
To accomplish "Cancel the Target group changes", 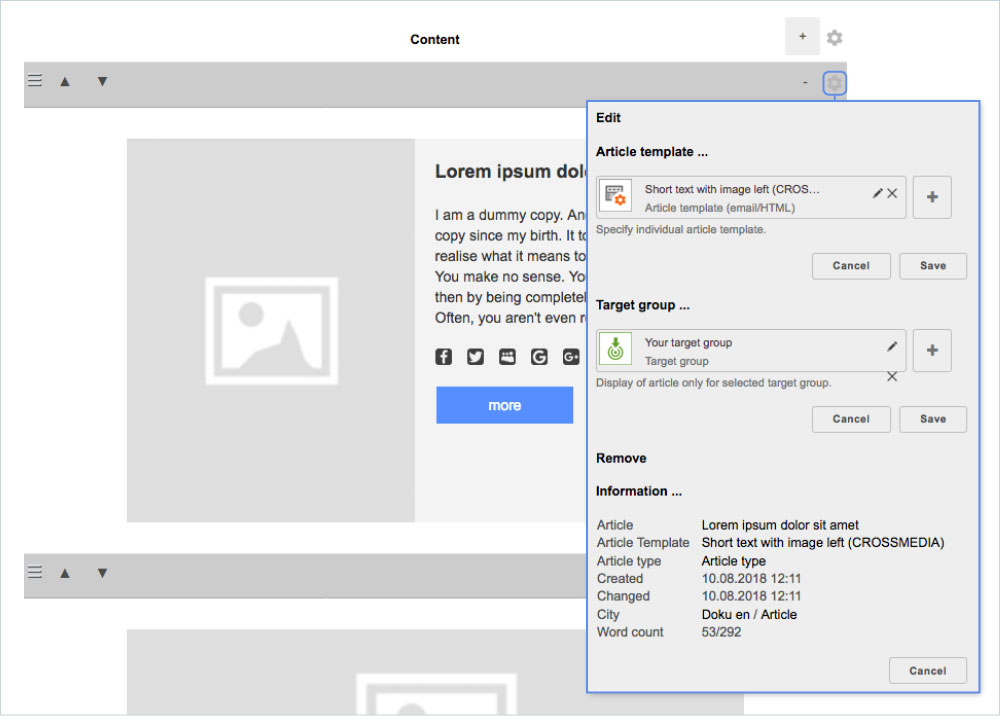I will (x=851, y=419).
